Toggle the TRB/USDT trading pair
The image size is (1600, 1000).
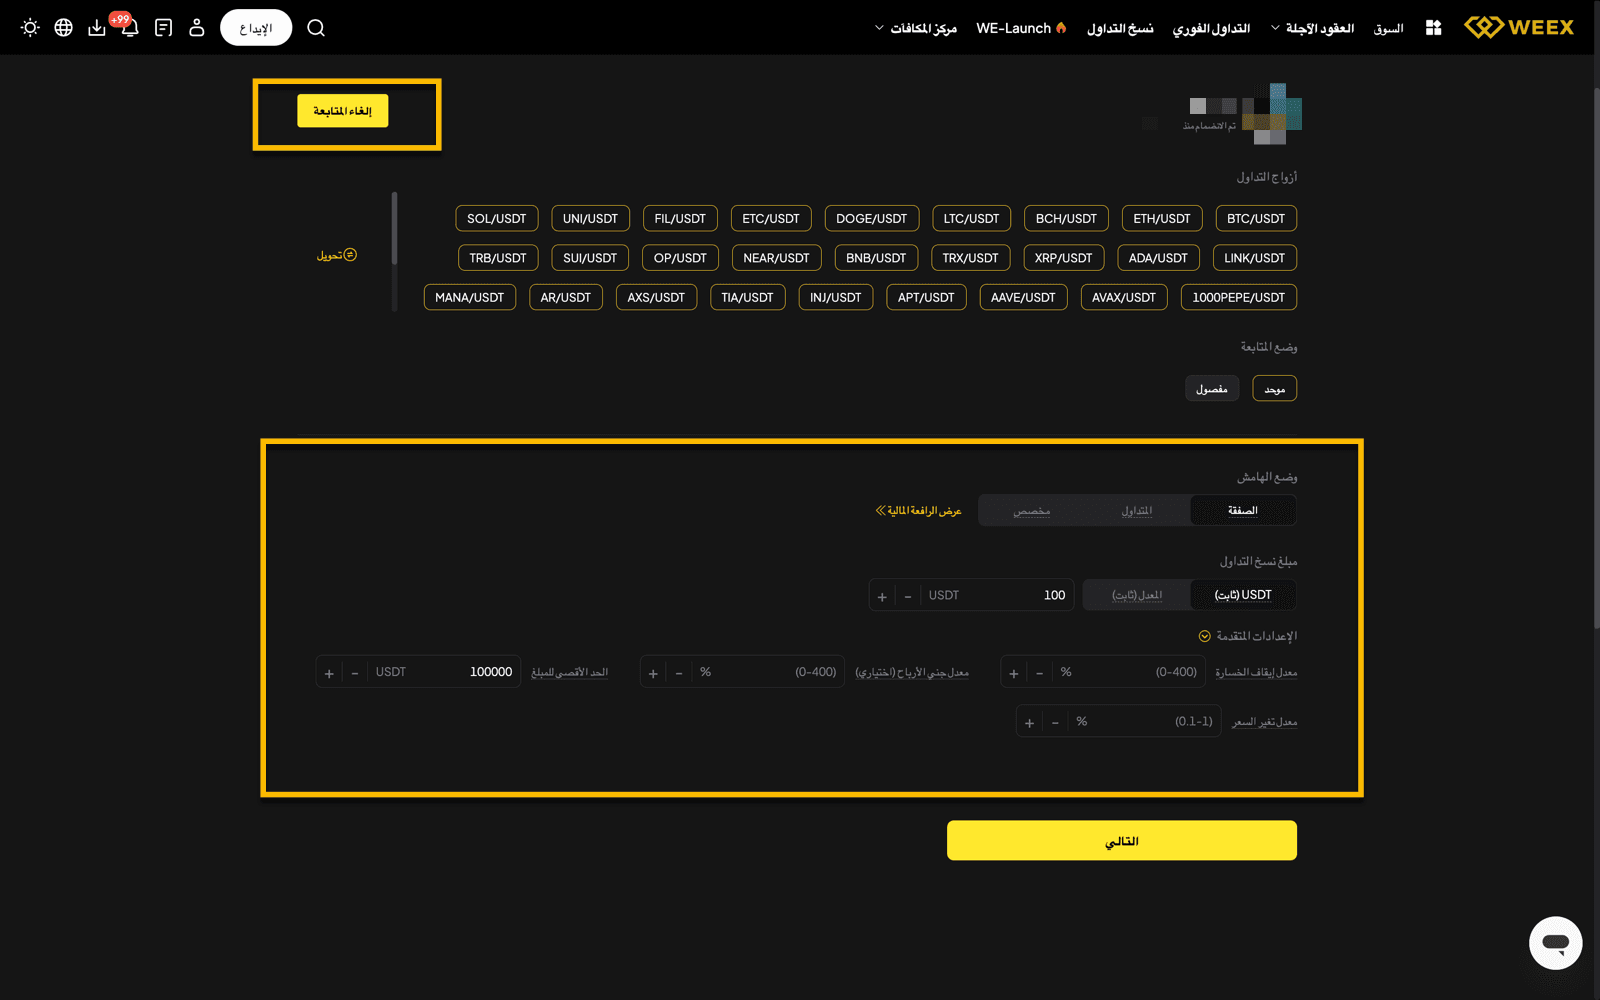[498, 258]
